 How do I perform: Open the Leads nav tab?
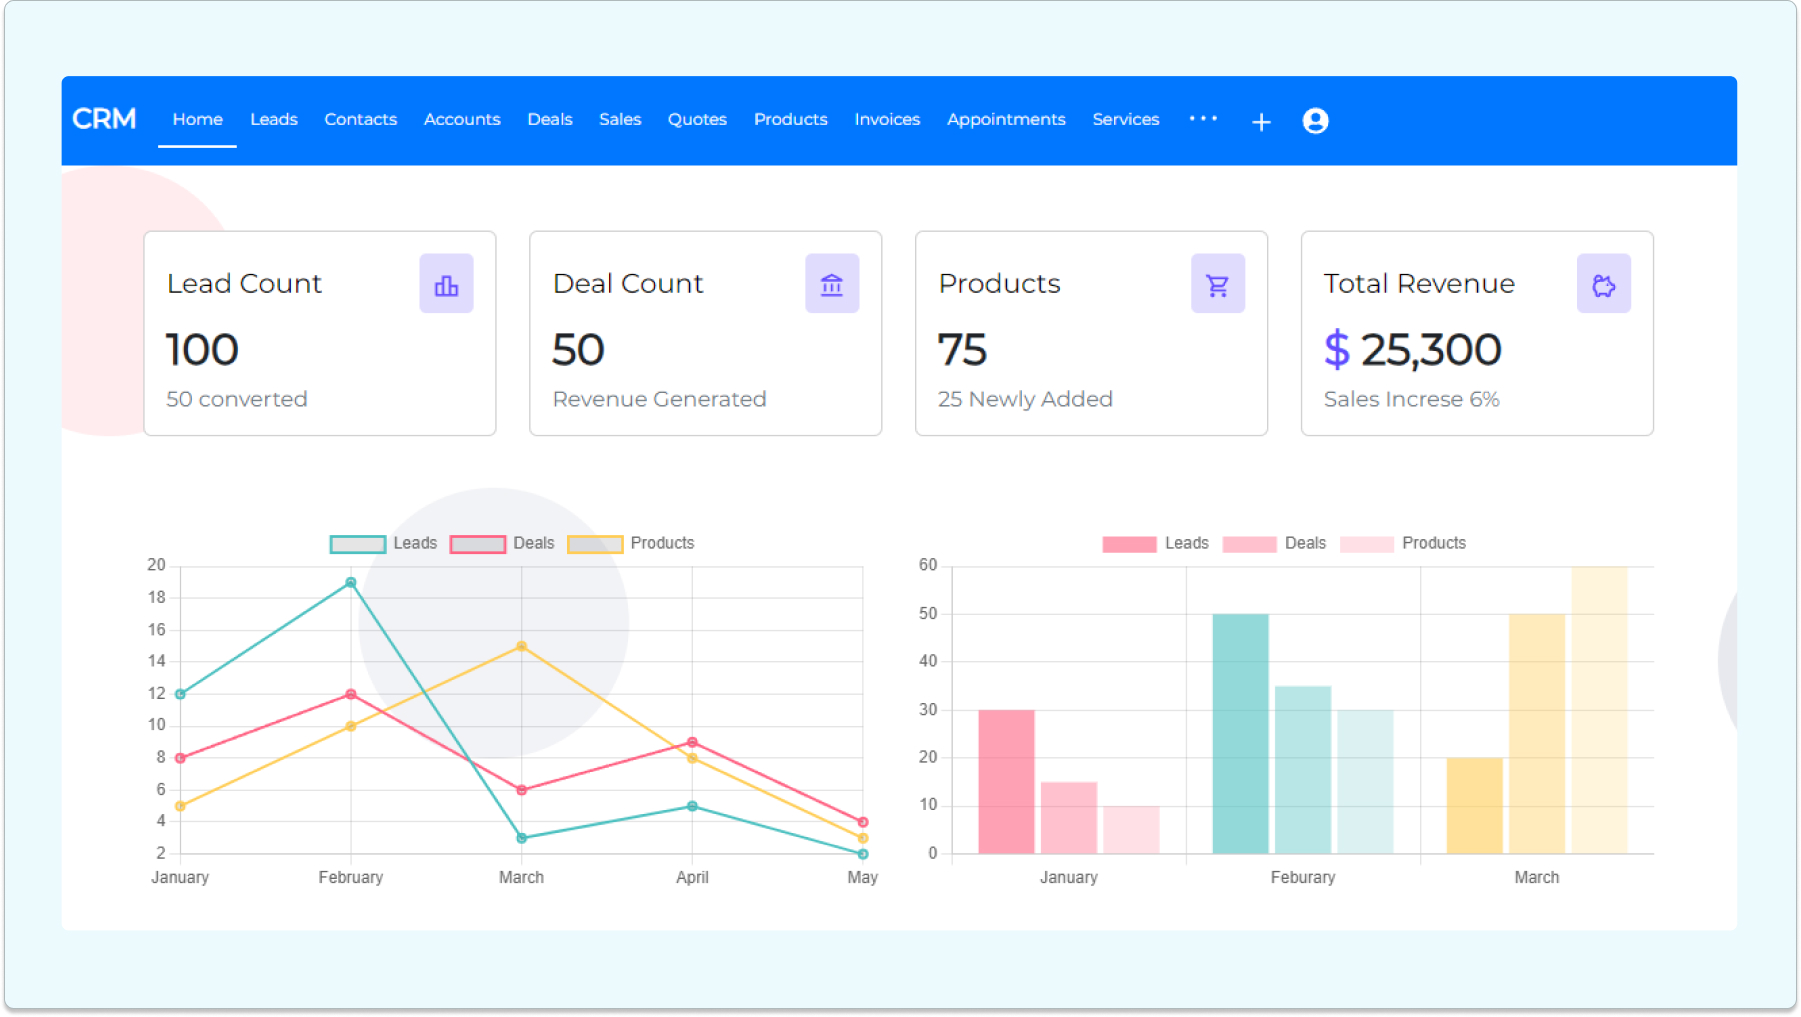coord(274,119)
